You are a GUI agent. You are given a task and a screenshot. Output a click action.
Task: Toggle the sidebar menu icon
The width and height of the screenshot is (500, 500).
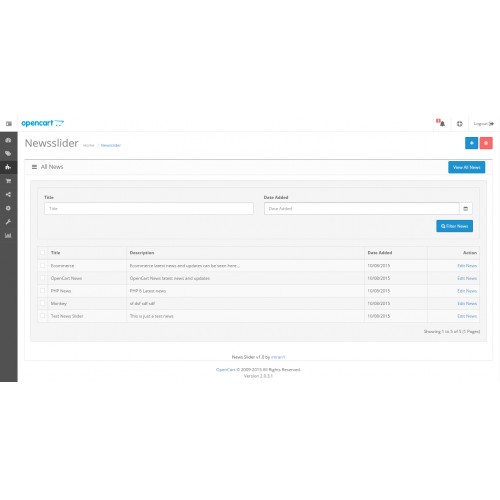9,124
